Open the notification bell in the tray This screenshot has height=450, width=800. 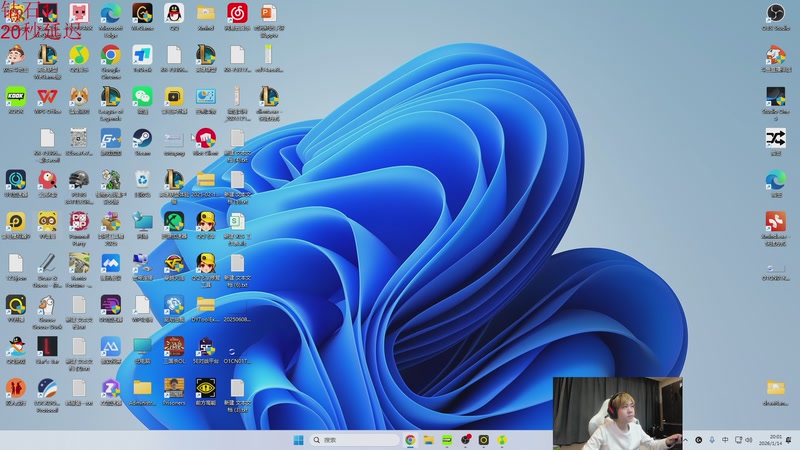[x=789, y=440]
